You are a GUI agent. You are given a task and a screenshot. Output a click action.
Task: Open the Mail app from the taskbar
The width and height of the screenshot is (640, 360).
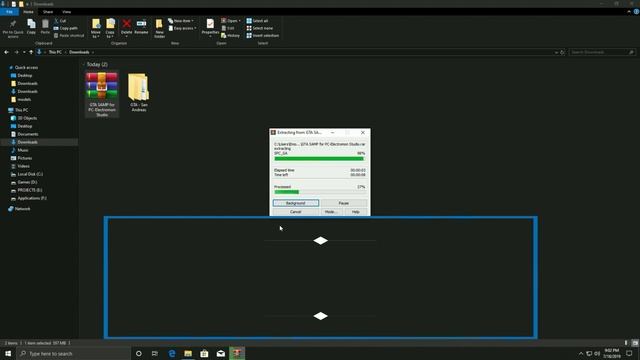click(220, 353)
